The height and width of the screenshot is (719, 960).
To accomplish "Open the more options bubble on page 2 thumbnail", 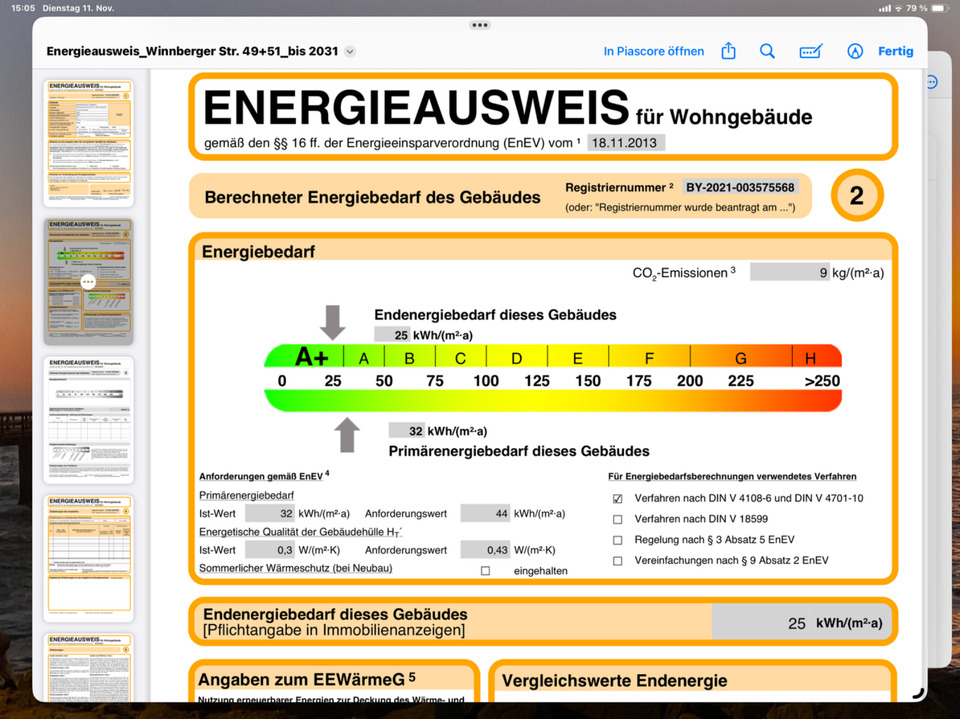I will (x=88, y=282).
